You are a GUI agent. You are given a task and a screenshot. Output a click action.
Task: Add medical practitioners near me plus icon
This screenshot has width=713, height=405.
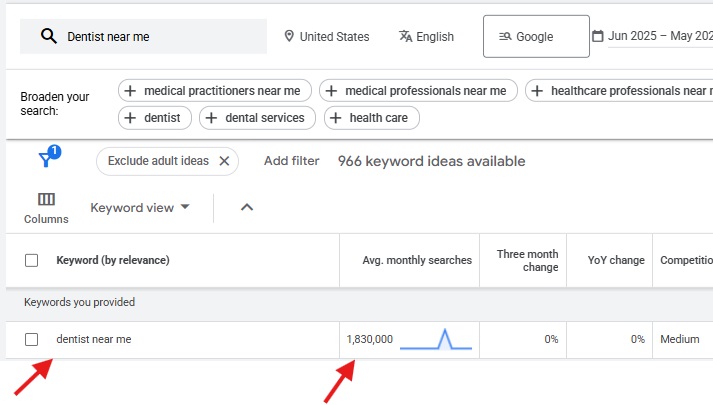coord(130,91)
